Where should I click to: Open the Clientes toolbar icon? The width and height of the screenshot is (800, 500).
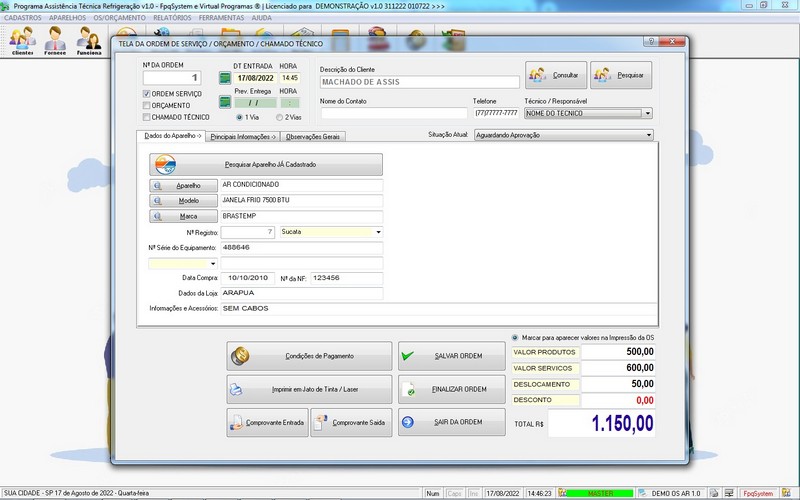[x=23, y=40]
